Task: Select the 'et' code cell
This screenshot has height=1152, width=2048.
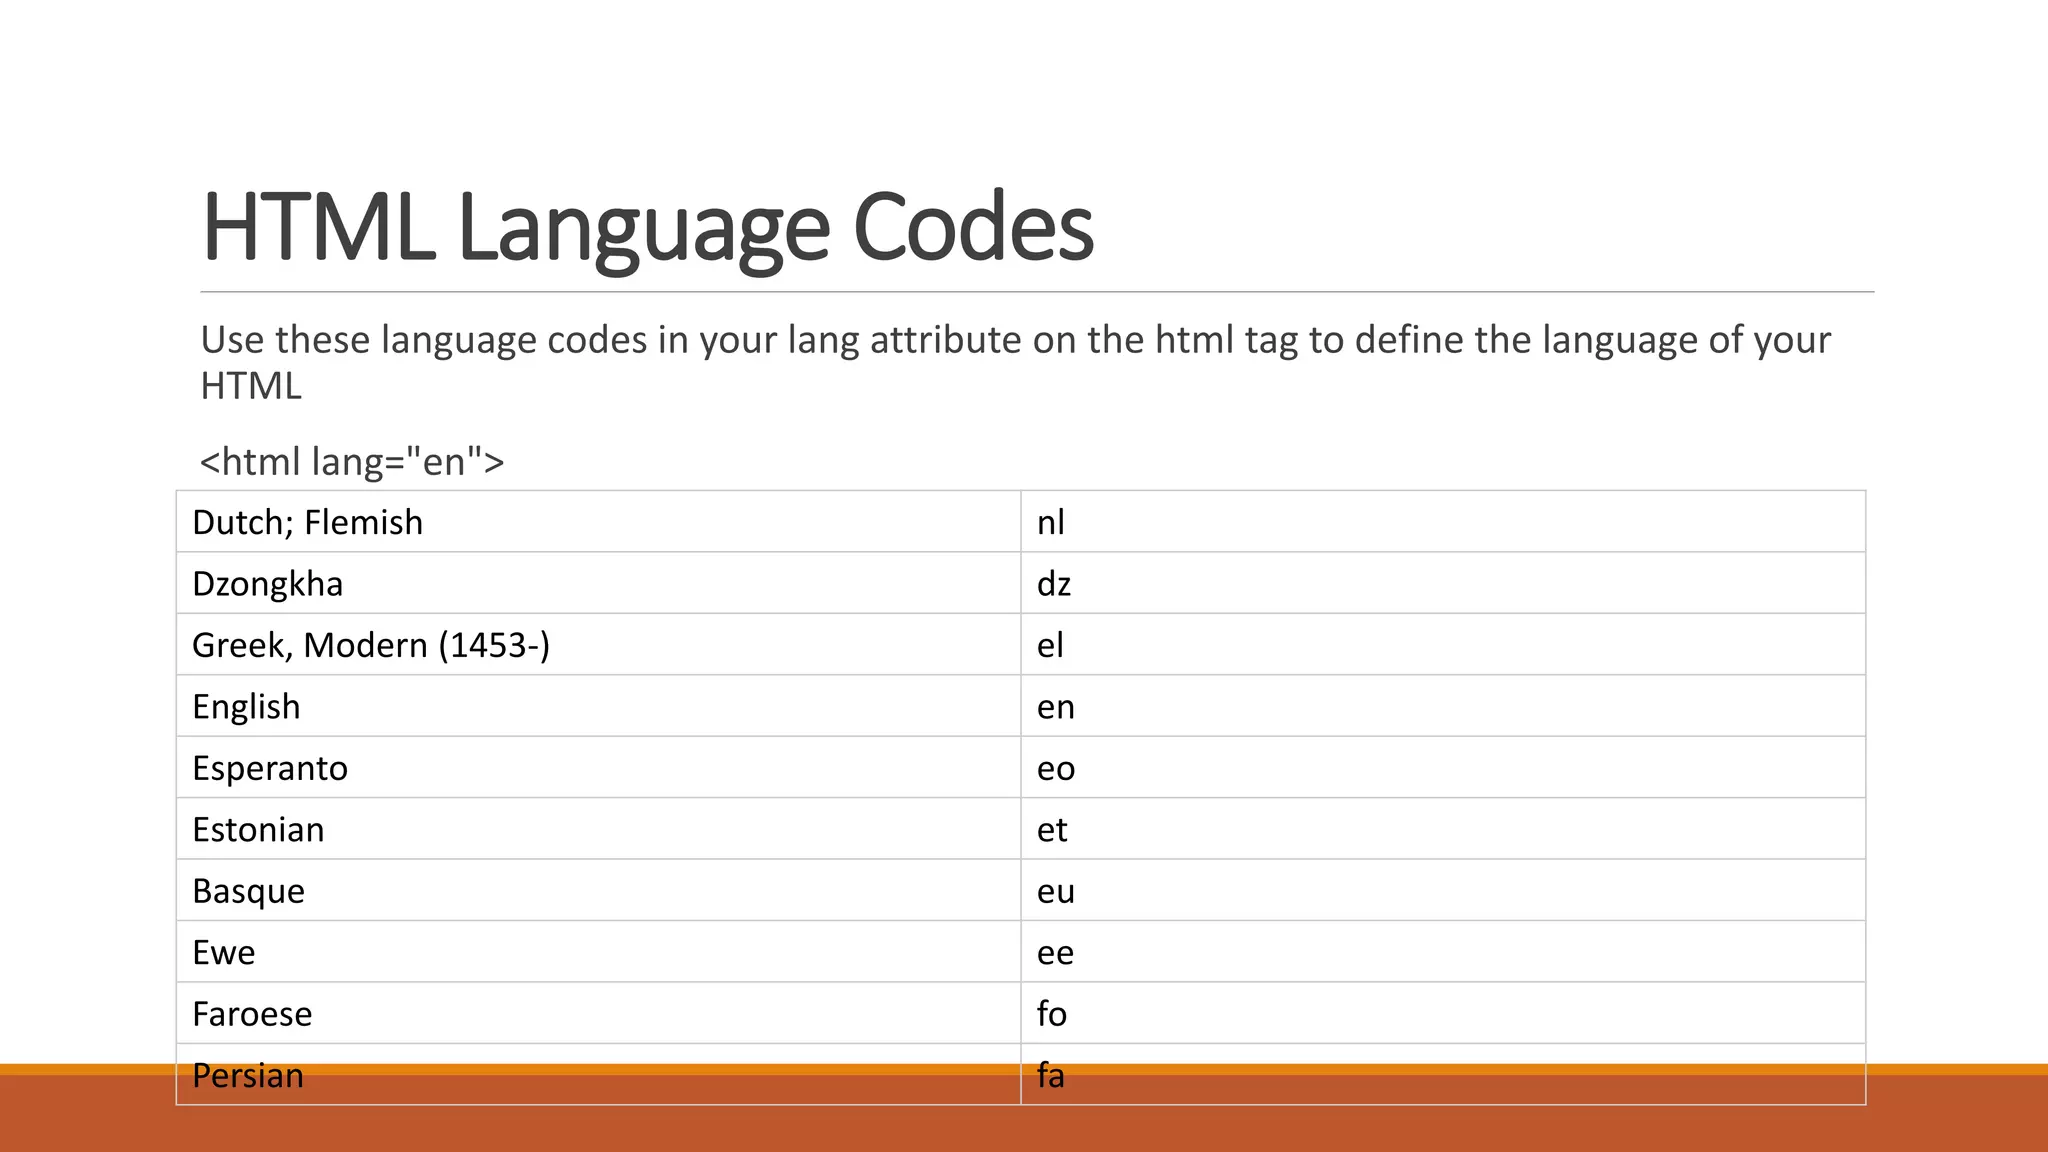Action: click(1443, 829)
